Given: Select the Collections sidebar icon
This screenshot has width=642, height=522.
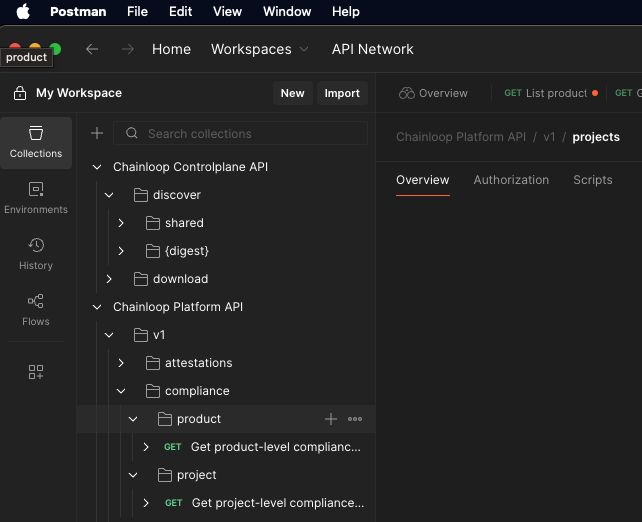Looking at the screenshot, I should click(x=36, y=142).
